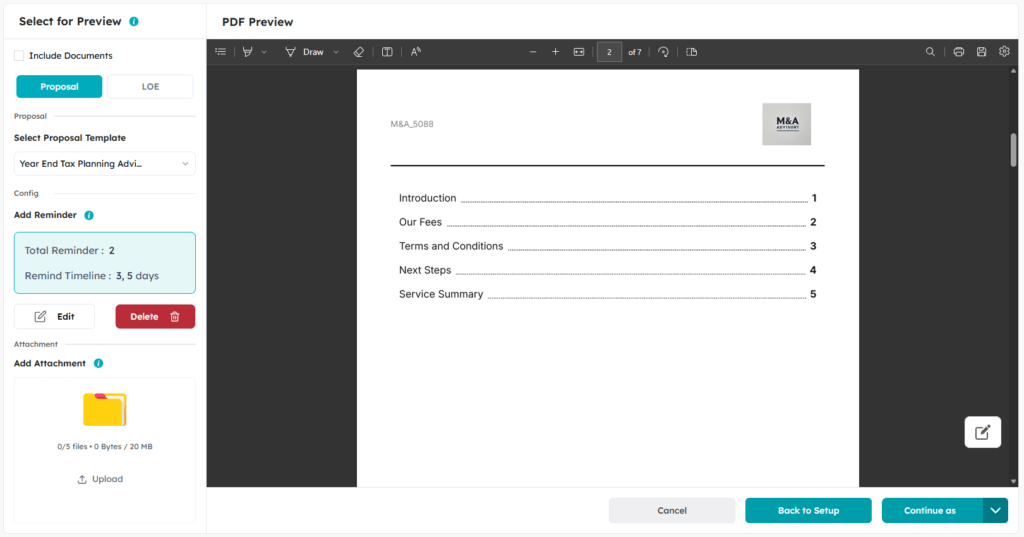Screen dimensions: 1024x537
Task: Activate the read aloud icon
Action: tap(415, 52)
